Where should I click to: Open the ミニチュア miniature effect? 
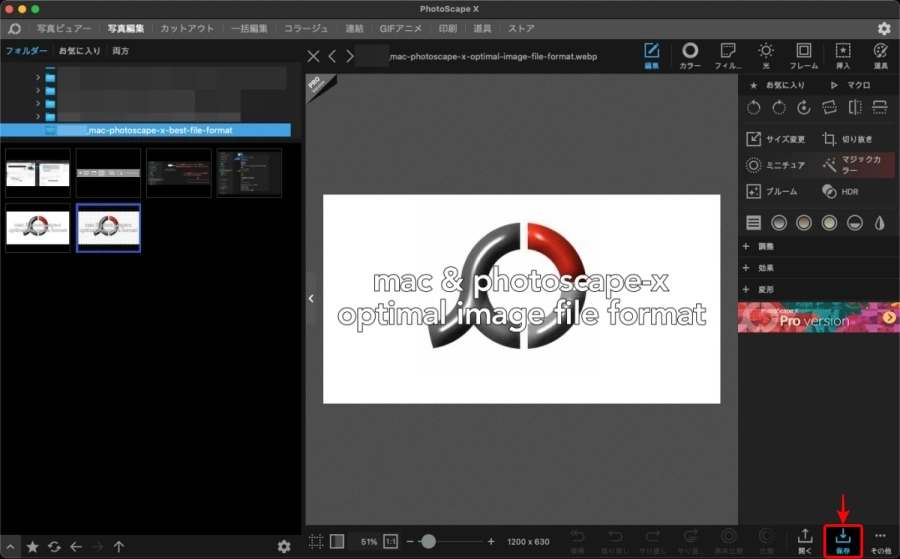point(775,165)
